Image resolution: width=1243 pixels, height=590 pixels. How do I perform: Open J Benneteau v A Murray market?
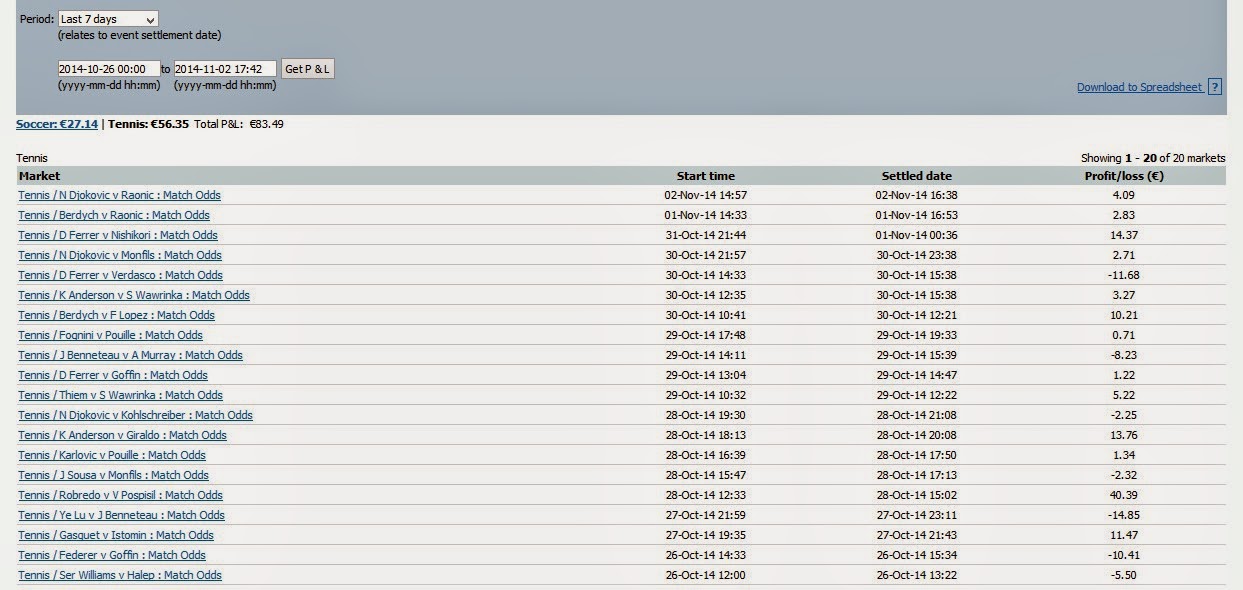130,355
